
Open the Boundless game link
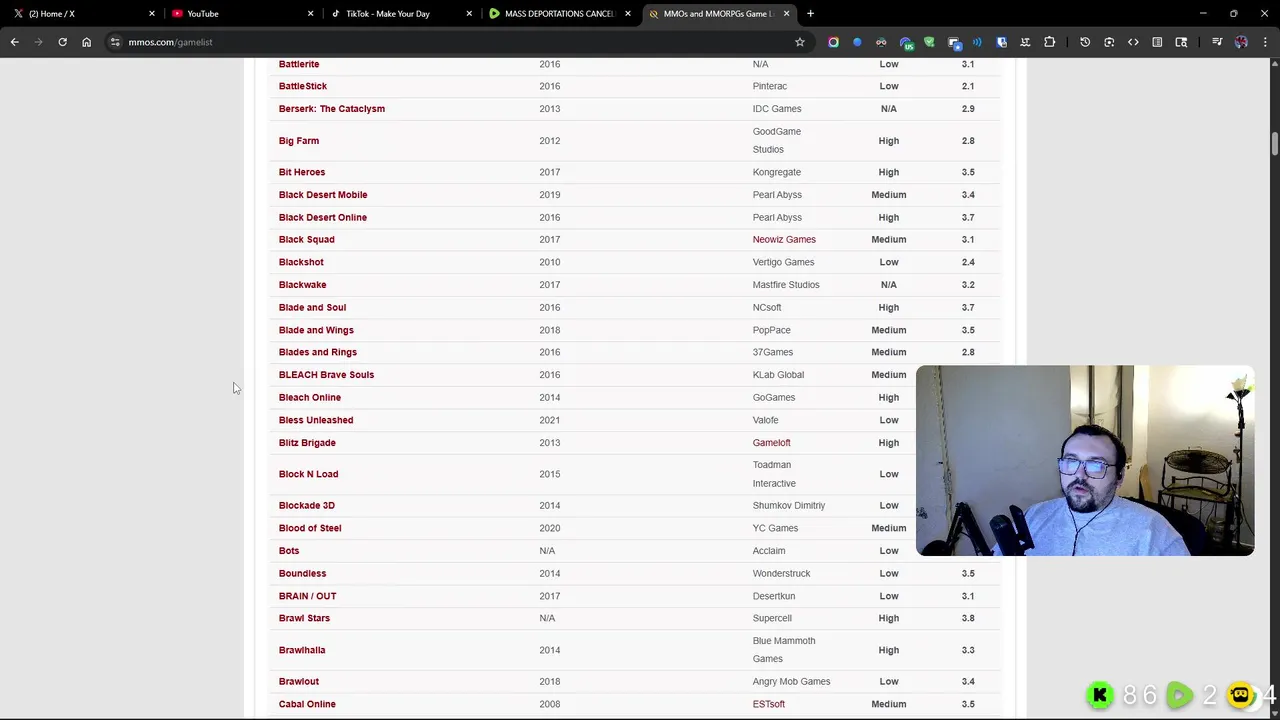pyautogui.click(x=302, y=573)
